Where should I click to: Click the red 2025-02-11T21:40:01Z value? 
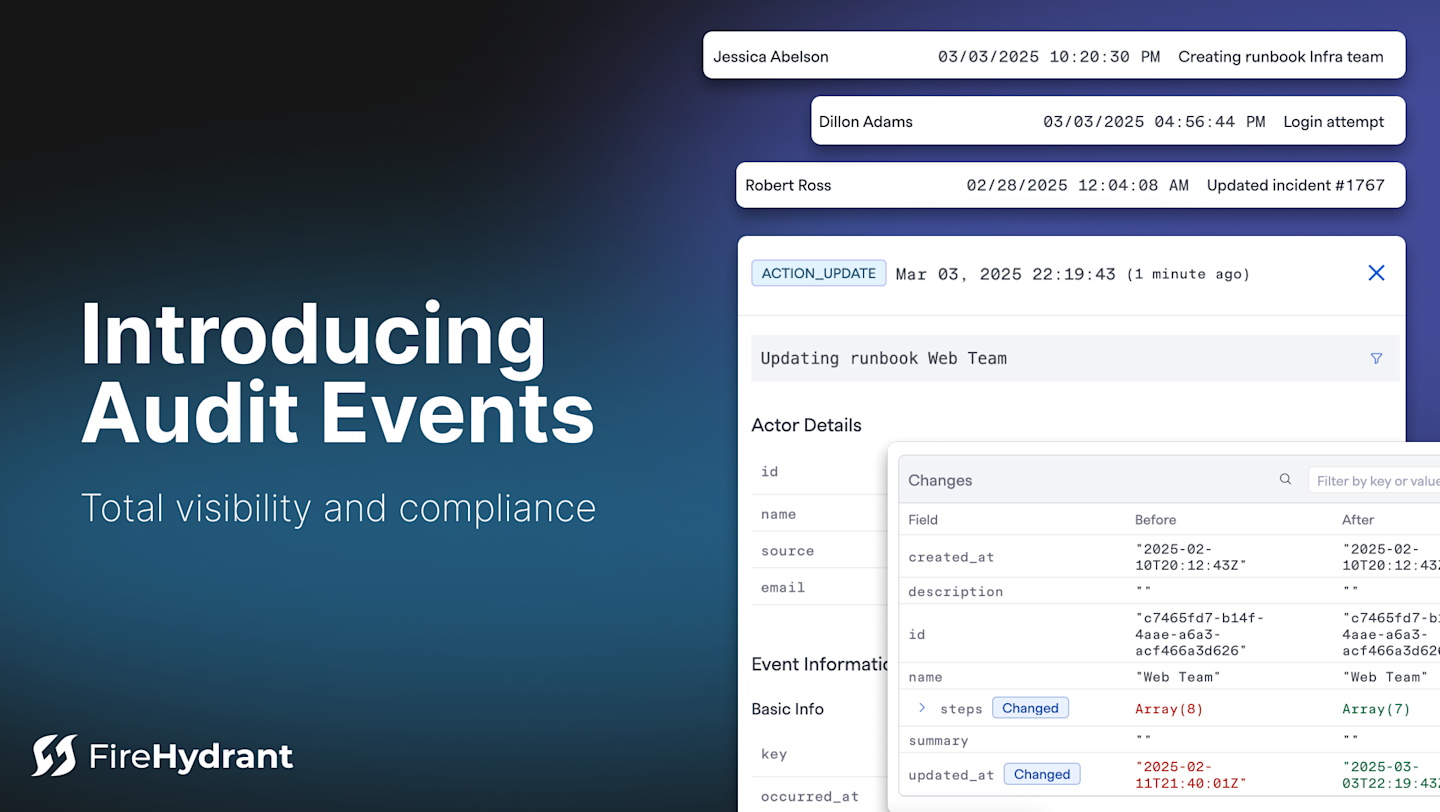point(1191,775)
